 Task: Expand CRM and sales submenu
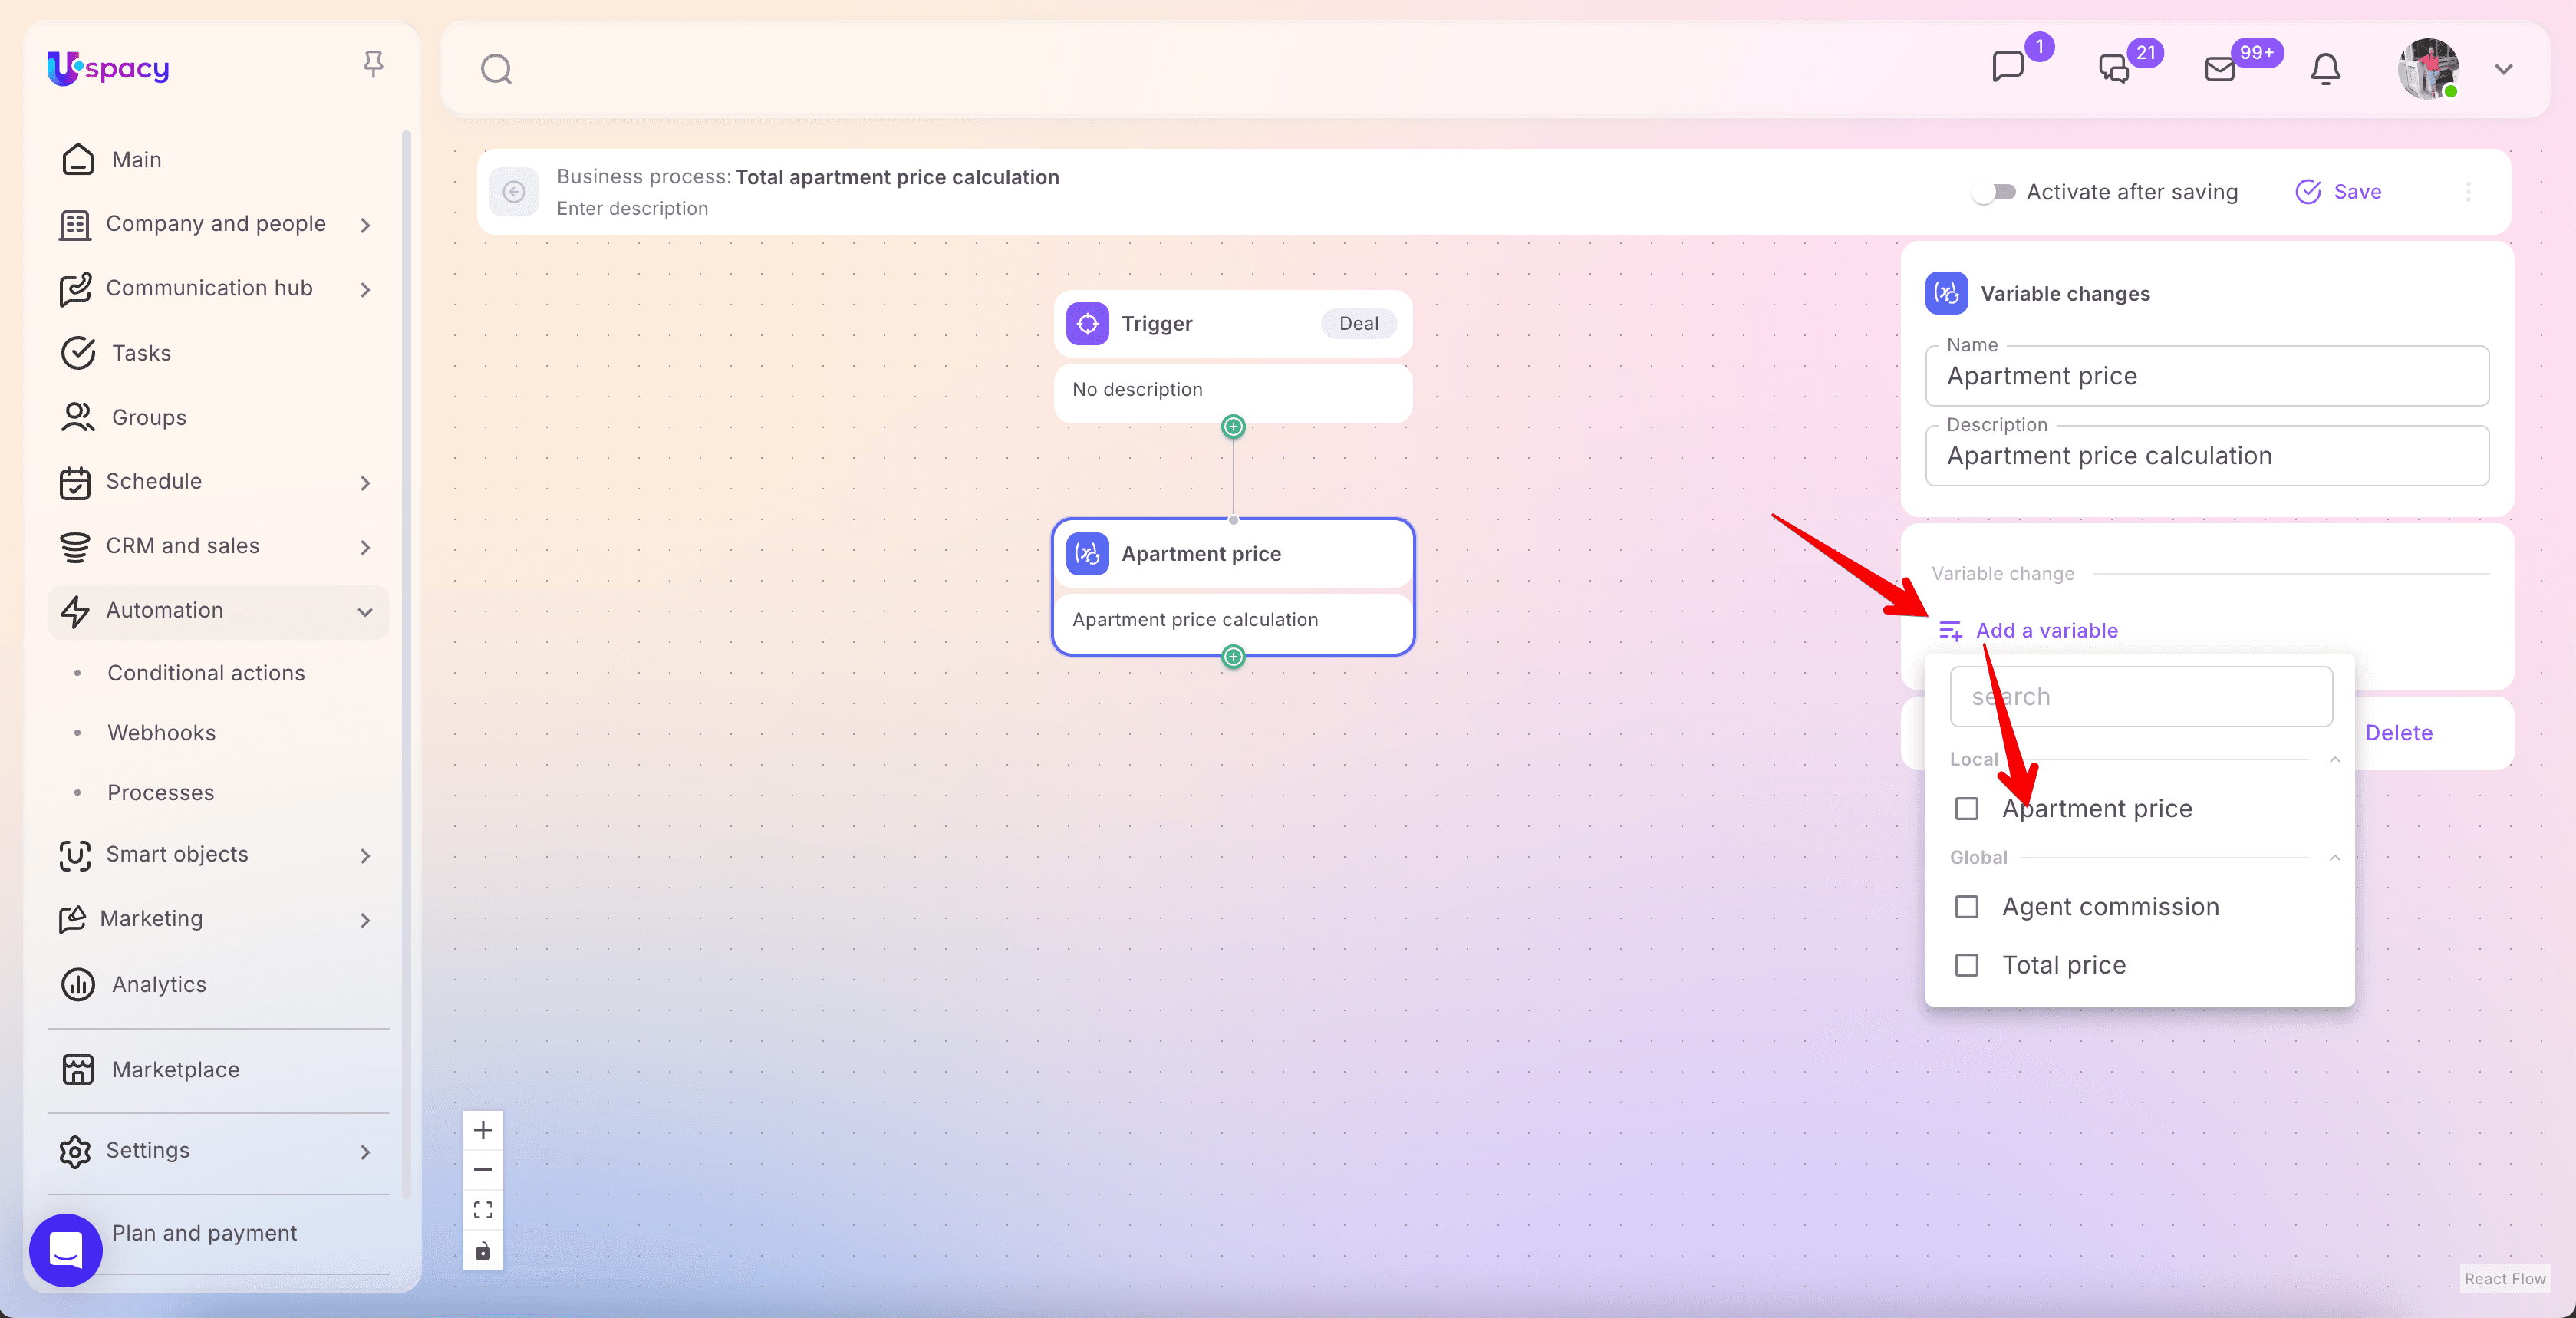(x=365, y=547)
